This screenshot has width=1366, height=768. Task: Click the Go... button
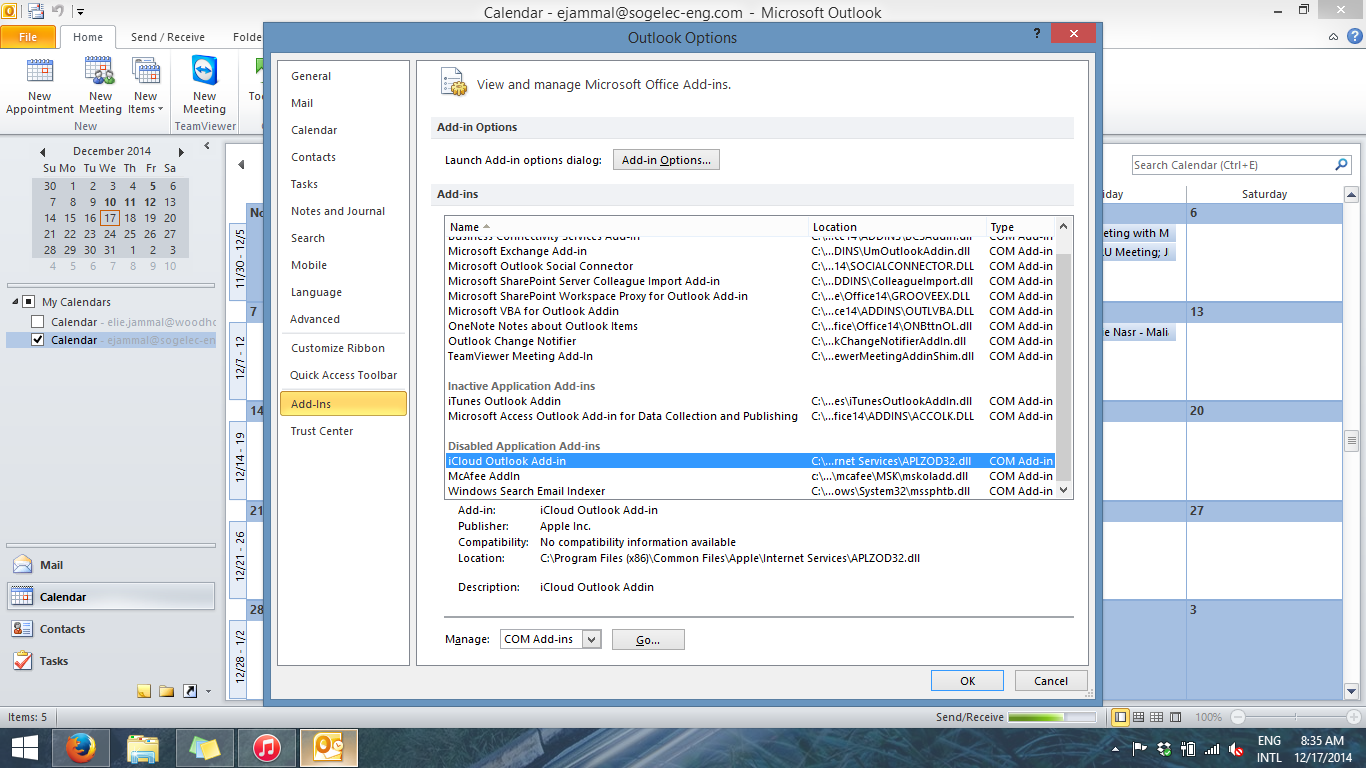(648, 640)
